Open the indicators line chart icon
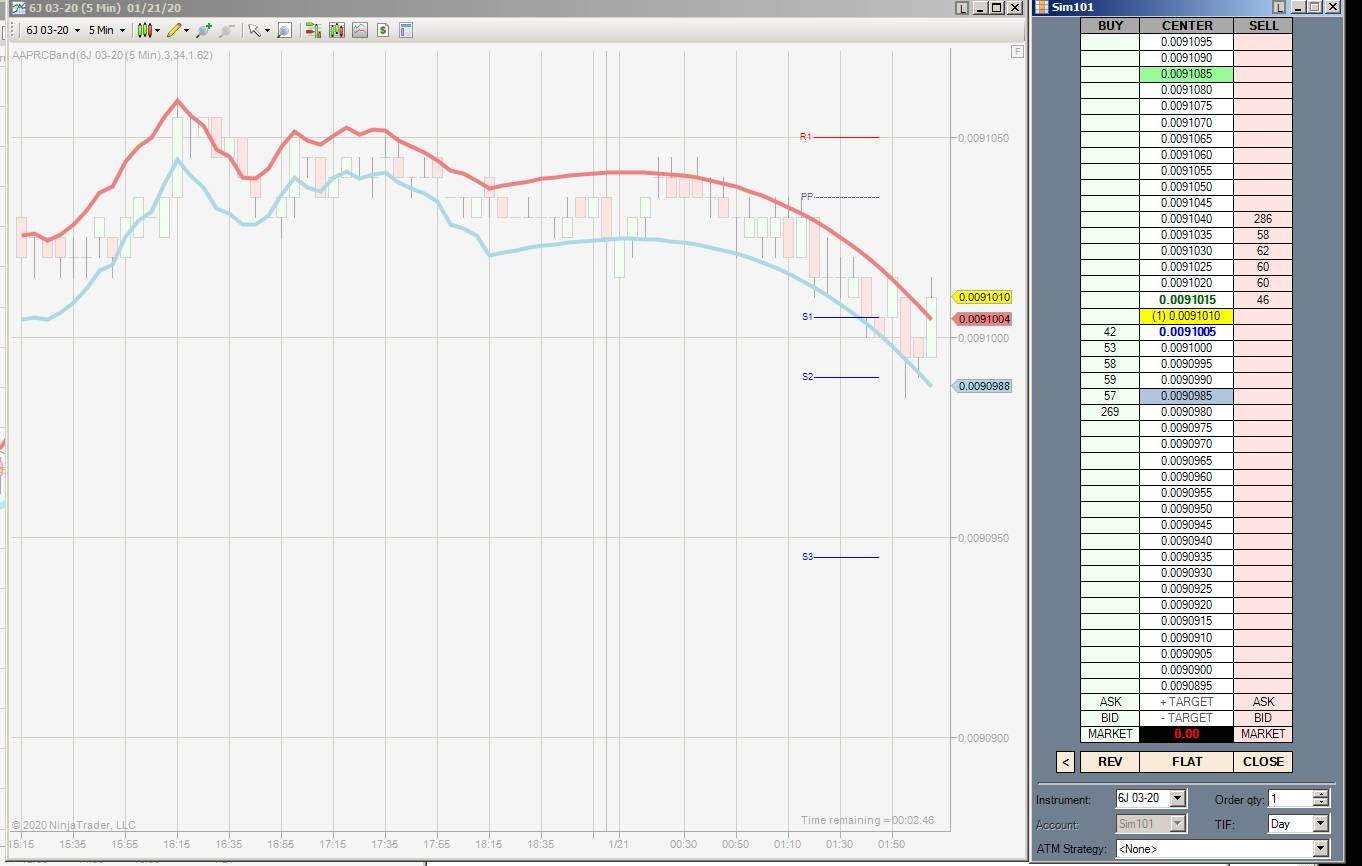The width and height of the screenshot is (1362, 866). 360,30
